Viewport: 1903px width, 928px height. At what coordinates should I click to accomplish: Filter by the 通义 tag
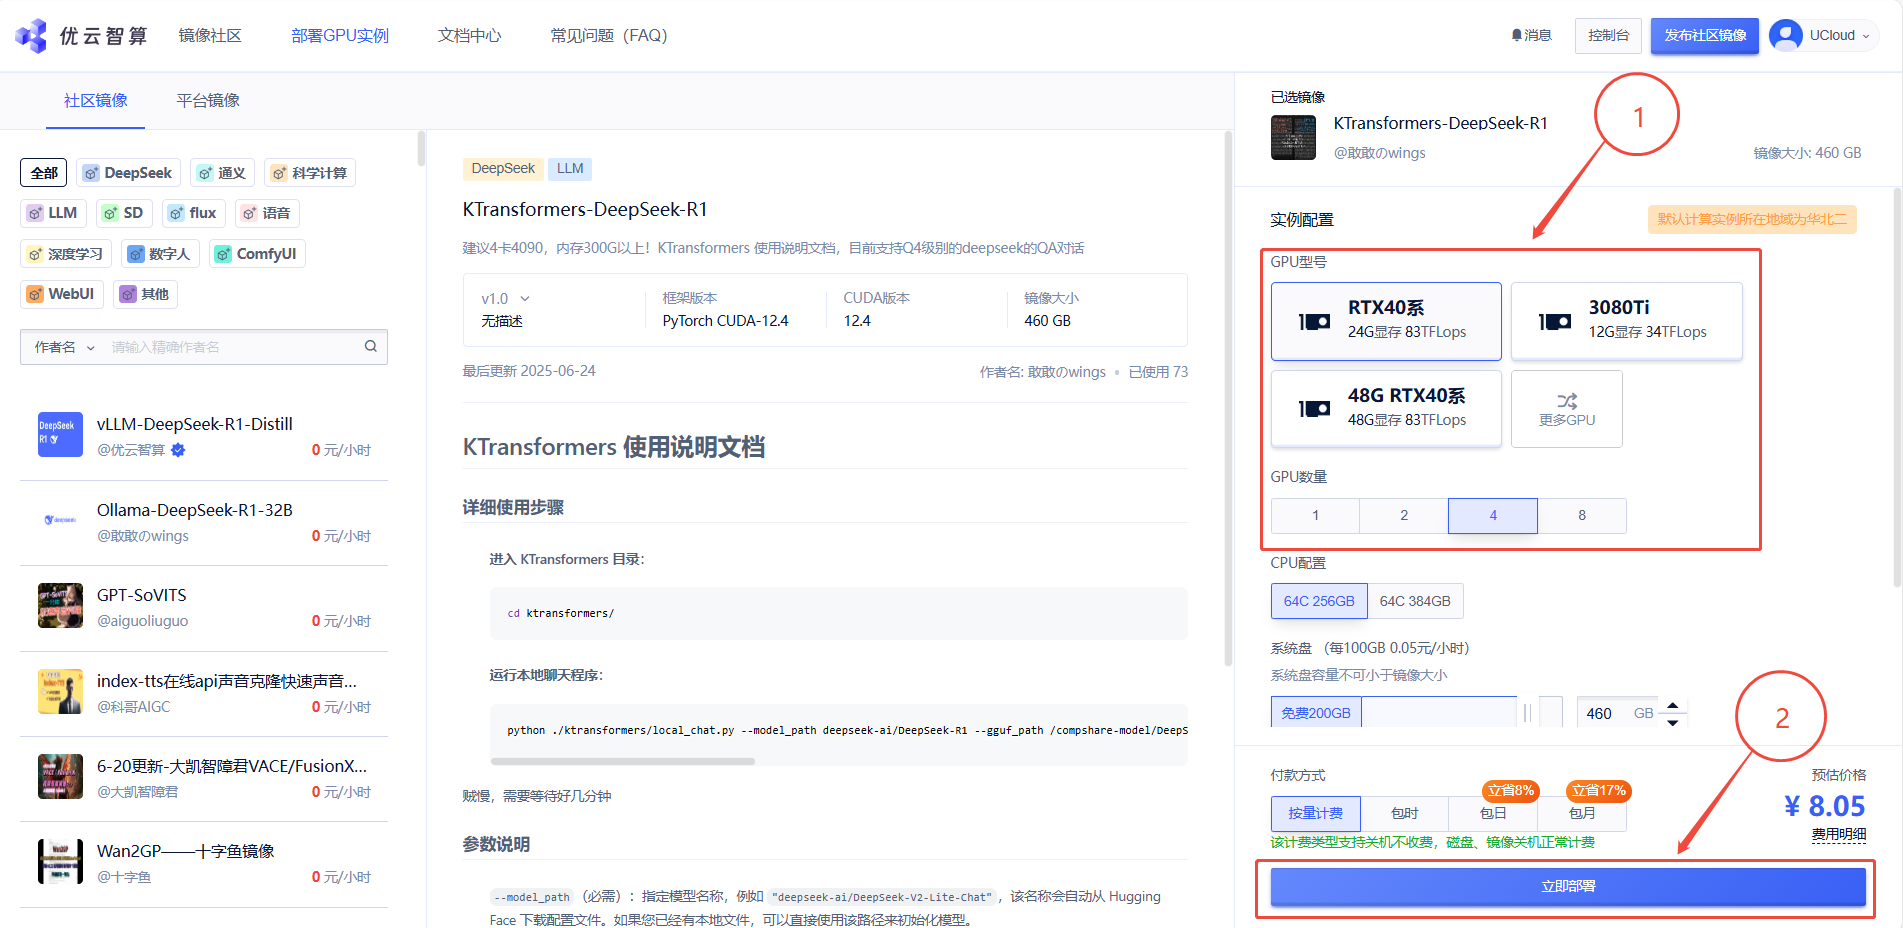(x=222, y=173)
